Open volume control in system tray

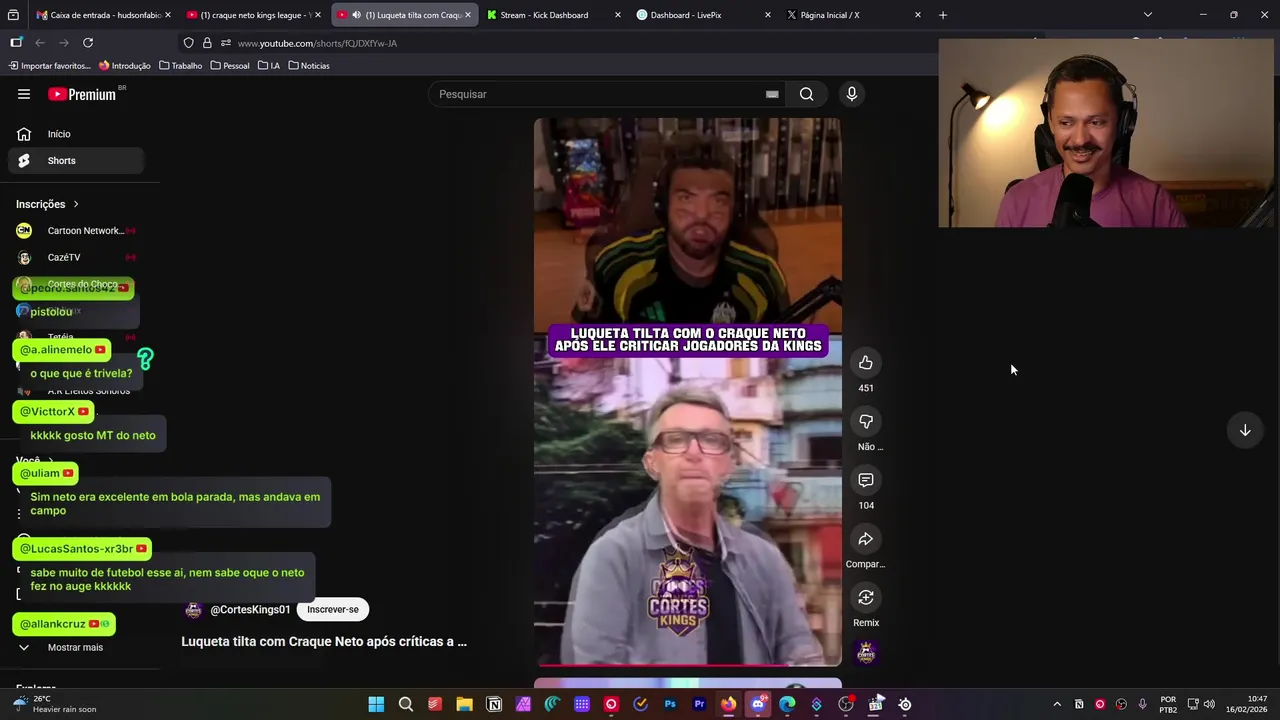(x=1209, y=705)
